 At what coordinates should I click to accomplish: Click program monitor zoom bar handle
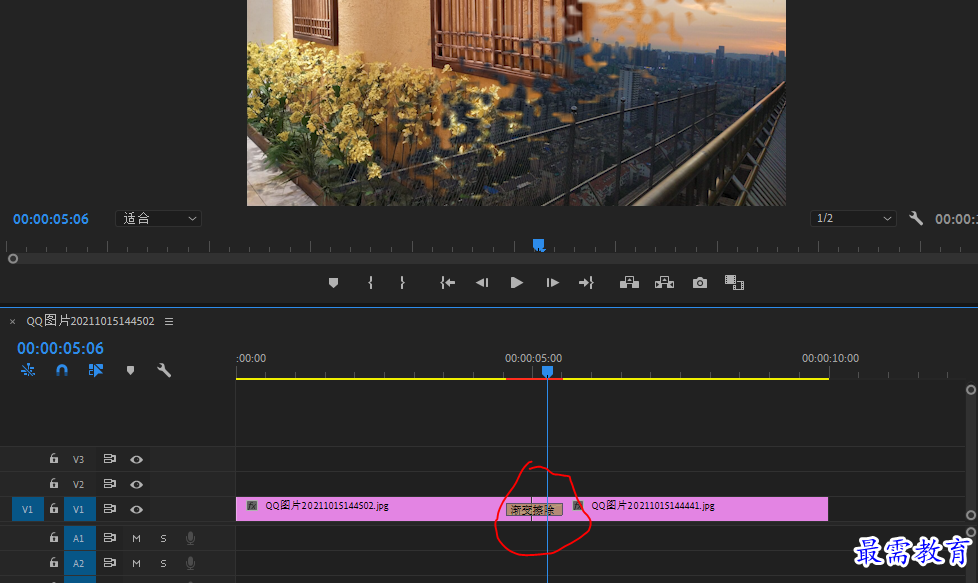click(x=13, y=259)
